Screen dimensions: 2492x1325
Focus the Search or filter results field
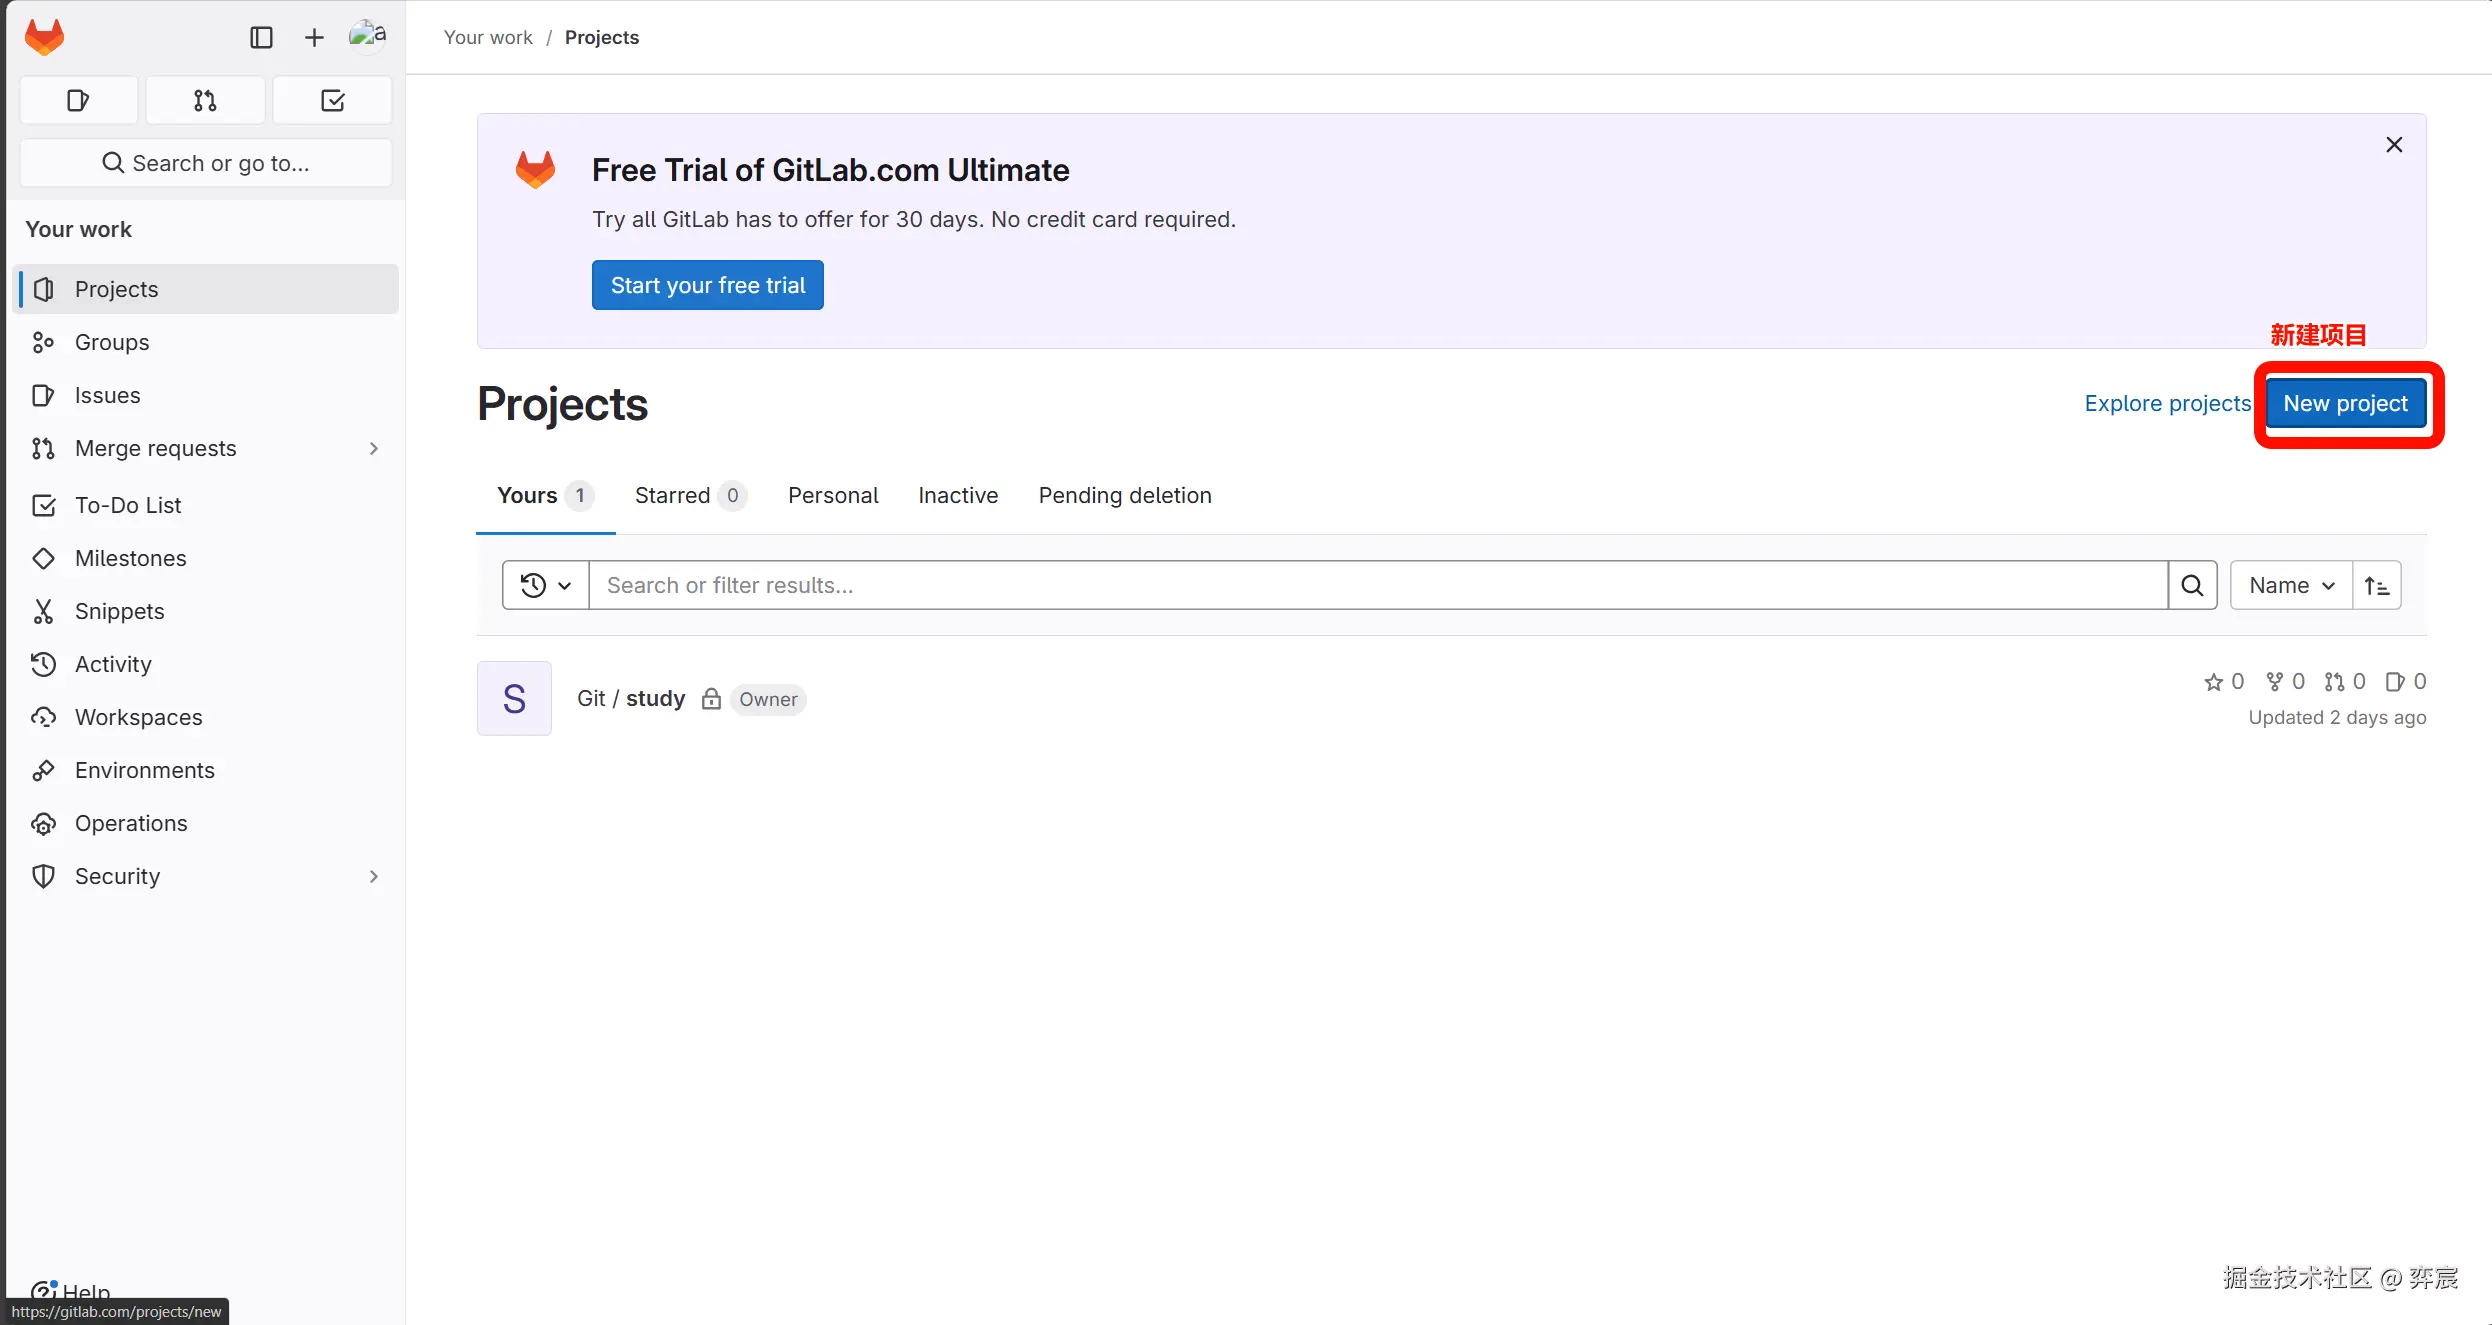[x=1377, y=585]
